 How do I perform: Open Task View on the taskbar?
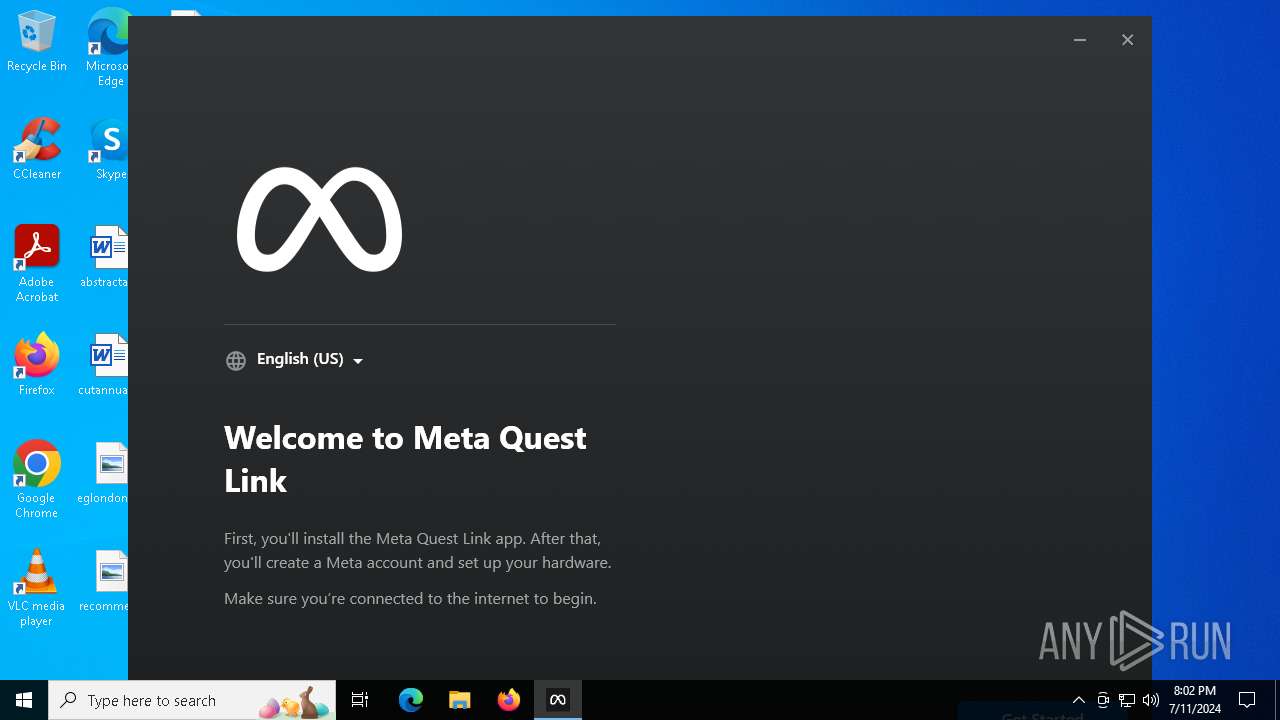pyautogui.click(x=360, y=700)
